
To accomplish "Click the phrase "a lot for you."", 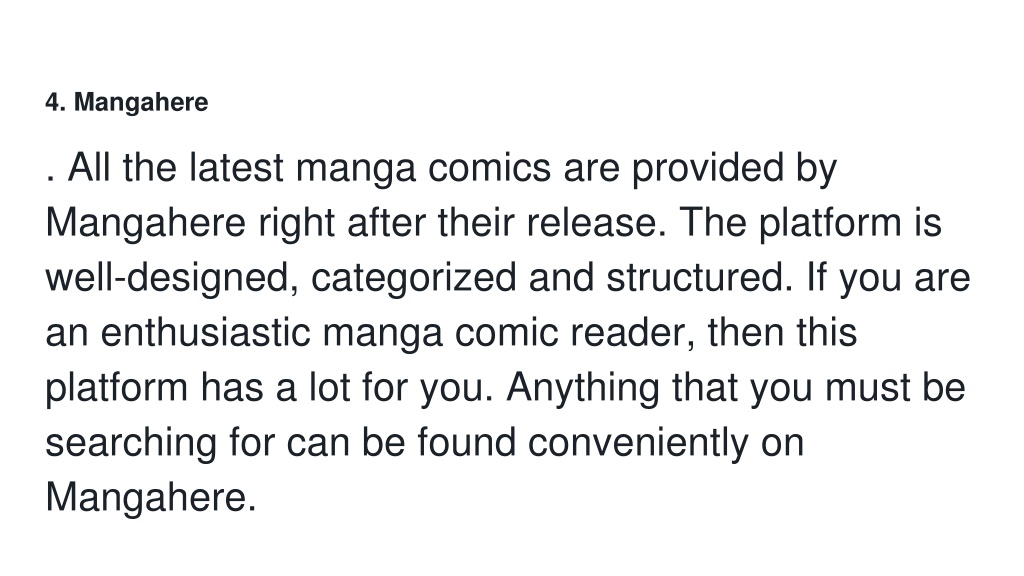I will [384, 389].
